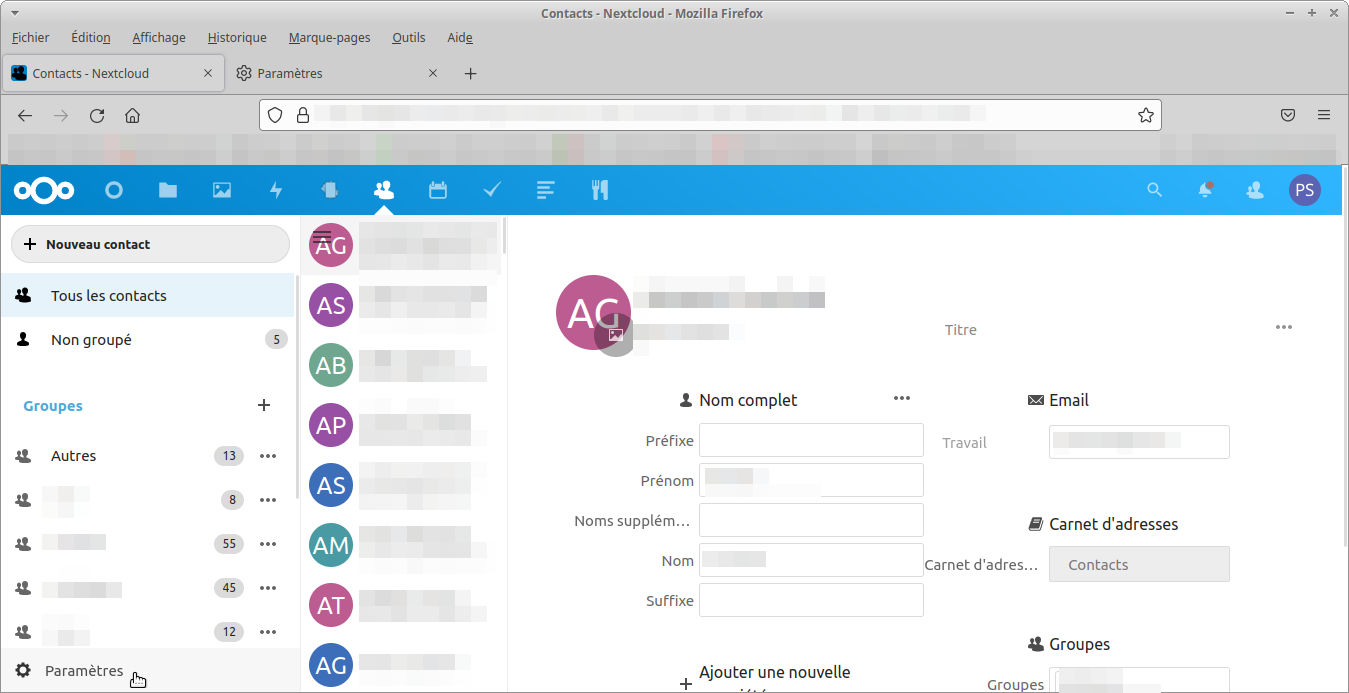Open the Files app folder icon

(x=167, y=190)
